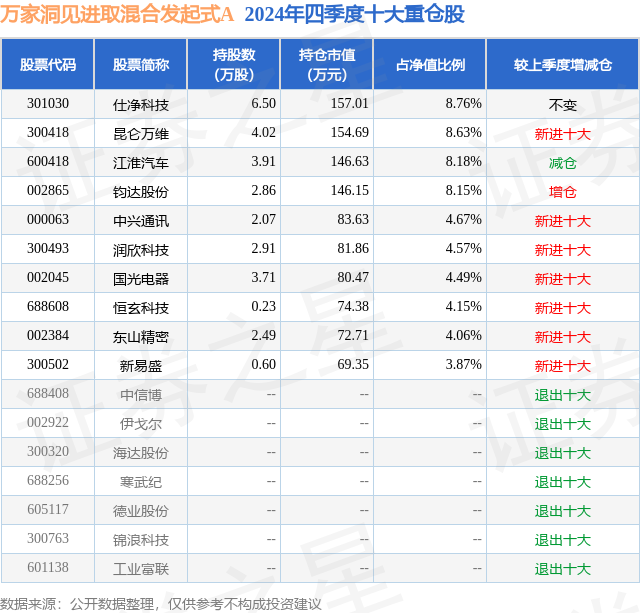Select stock name 国光电器

pos(141,279)
